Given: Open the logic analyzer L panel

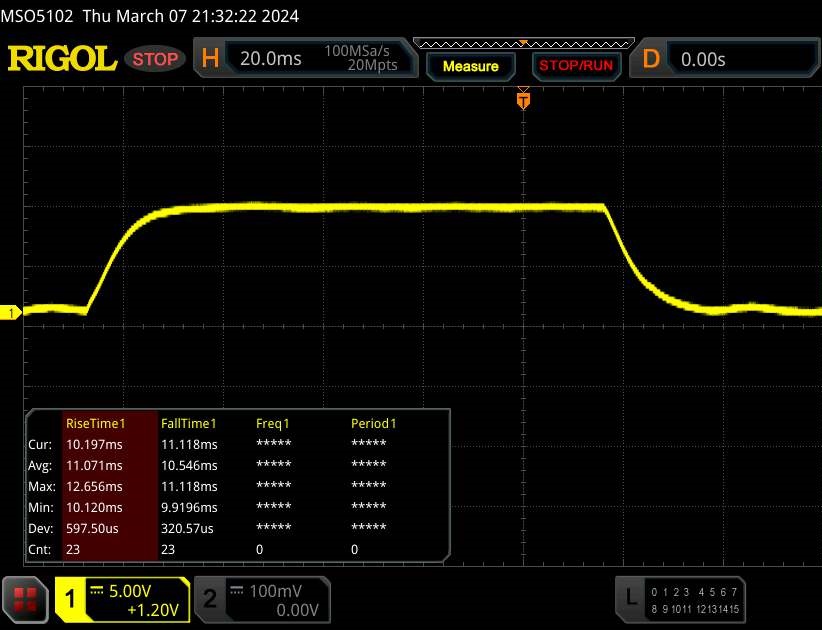Looking at the screenshot, I should tap(680, 600).
